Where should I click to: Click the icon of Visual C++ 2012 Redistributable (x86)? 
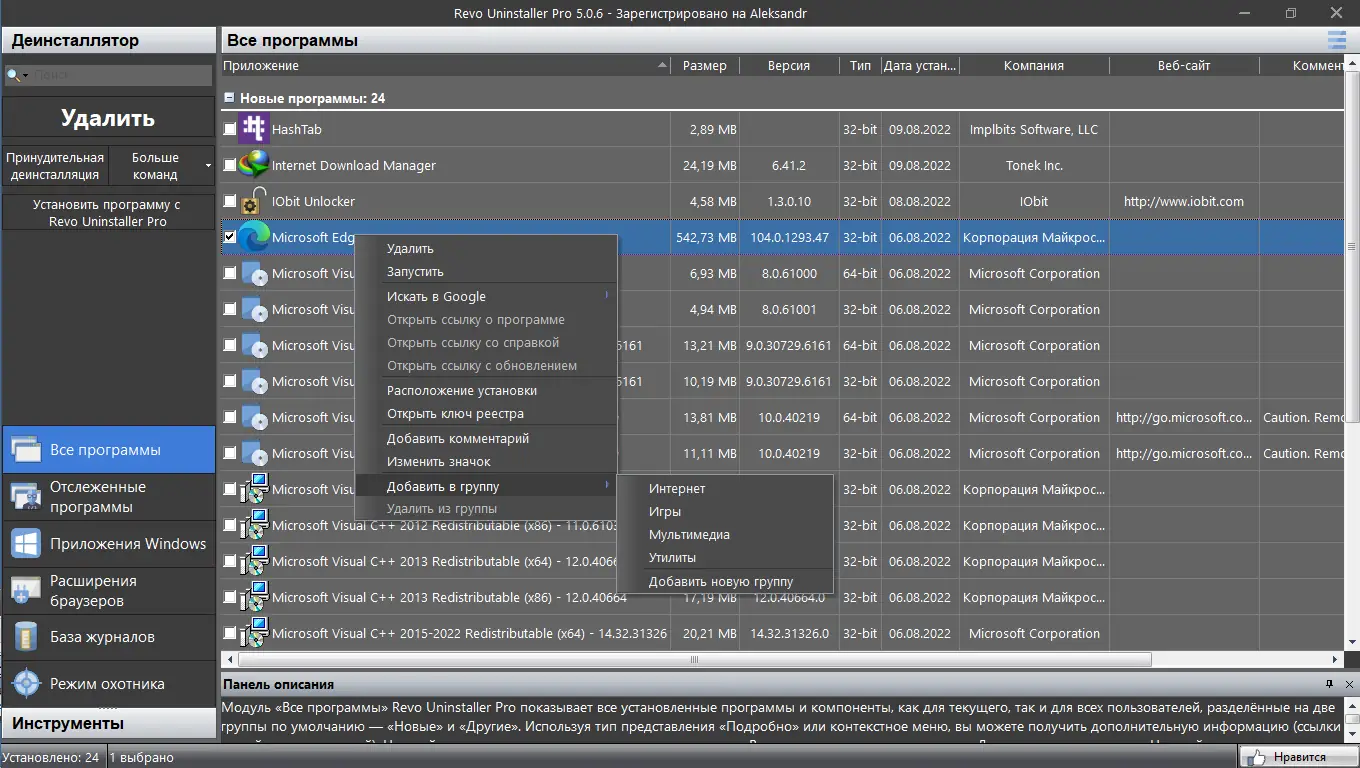pos(254,525)
